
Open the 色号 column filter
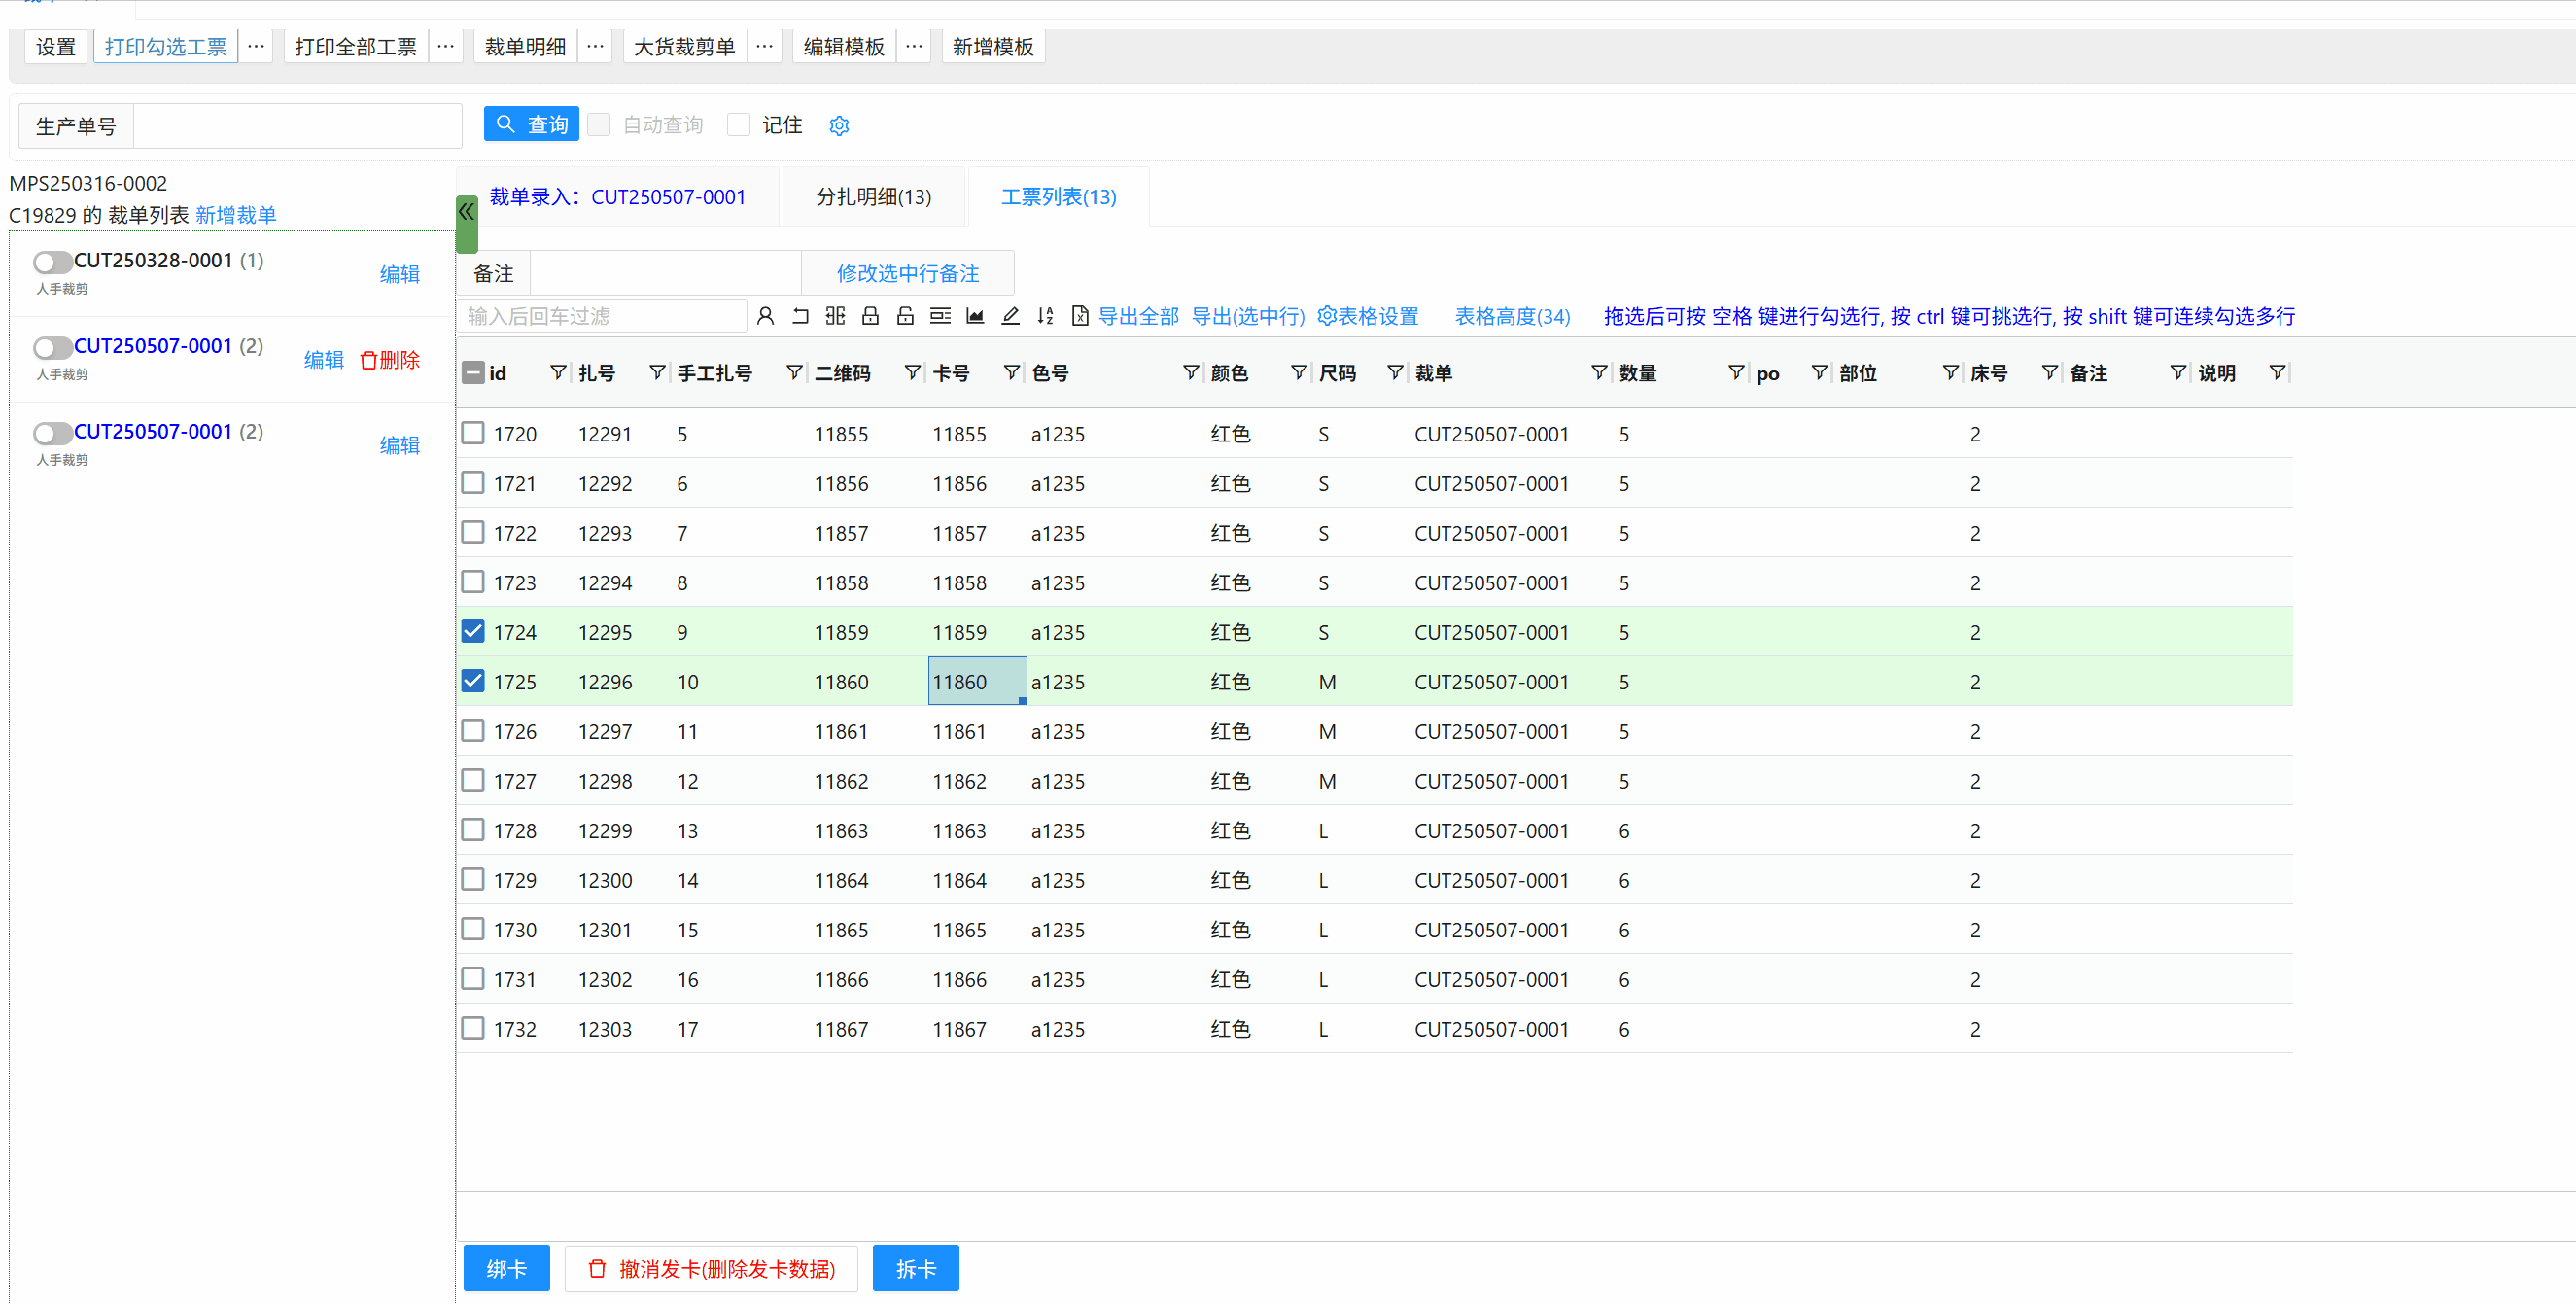[1191, 373]
